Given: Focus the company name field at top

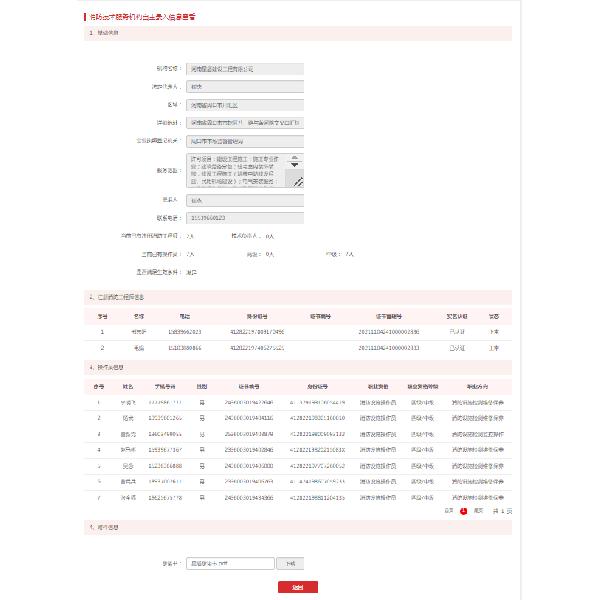Looking at the screenshot, I should click(245, 69).
